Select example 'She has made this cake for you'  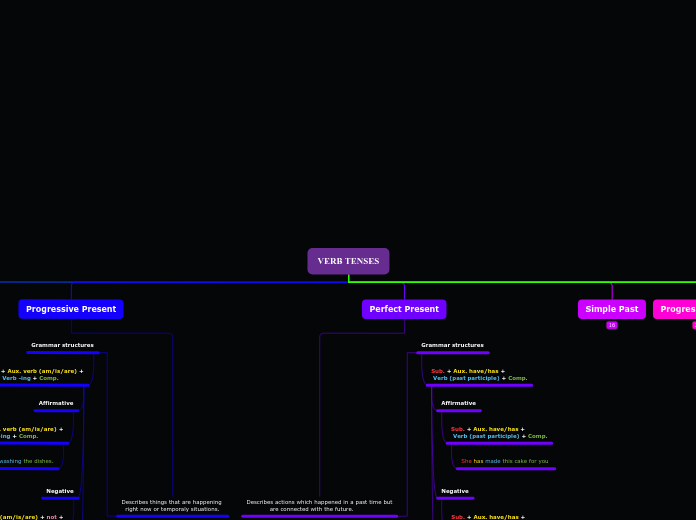tap(505, 461)
